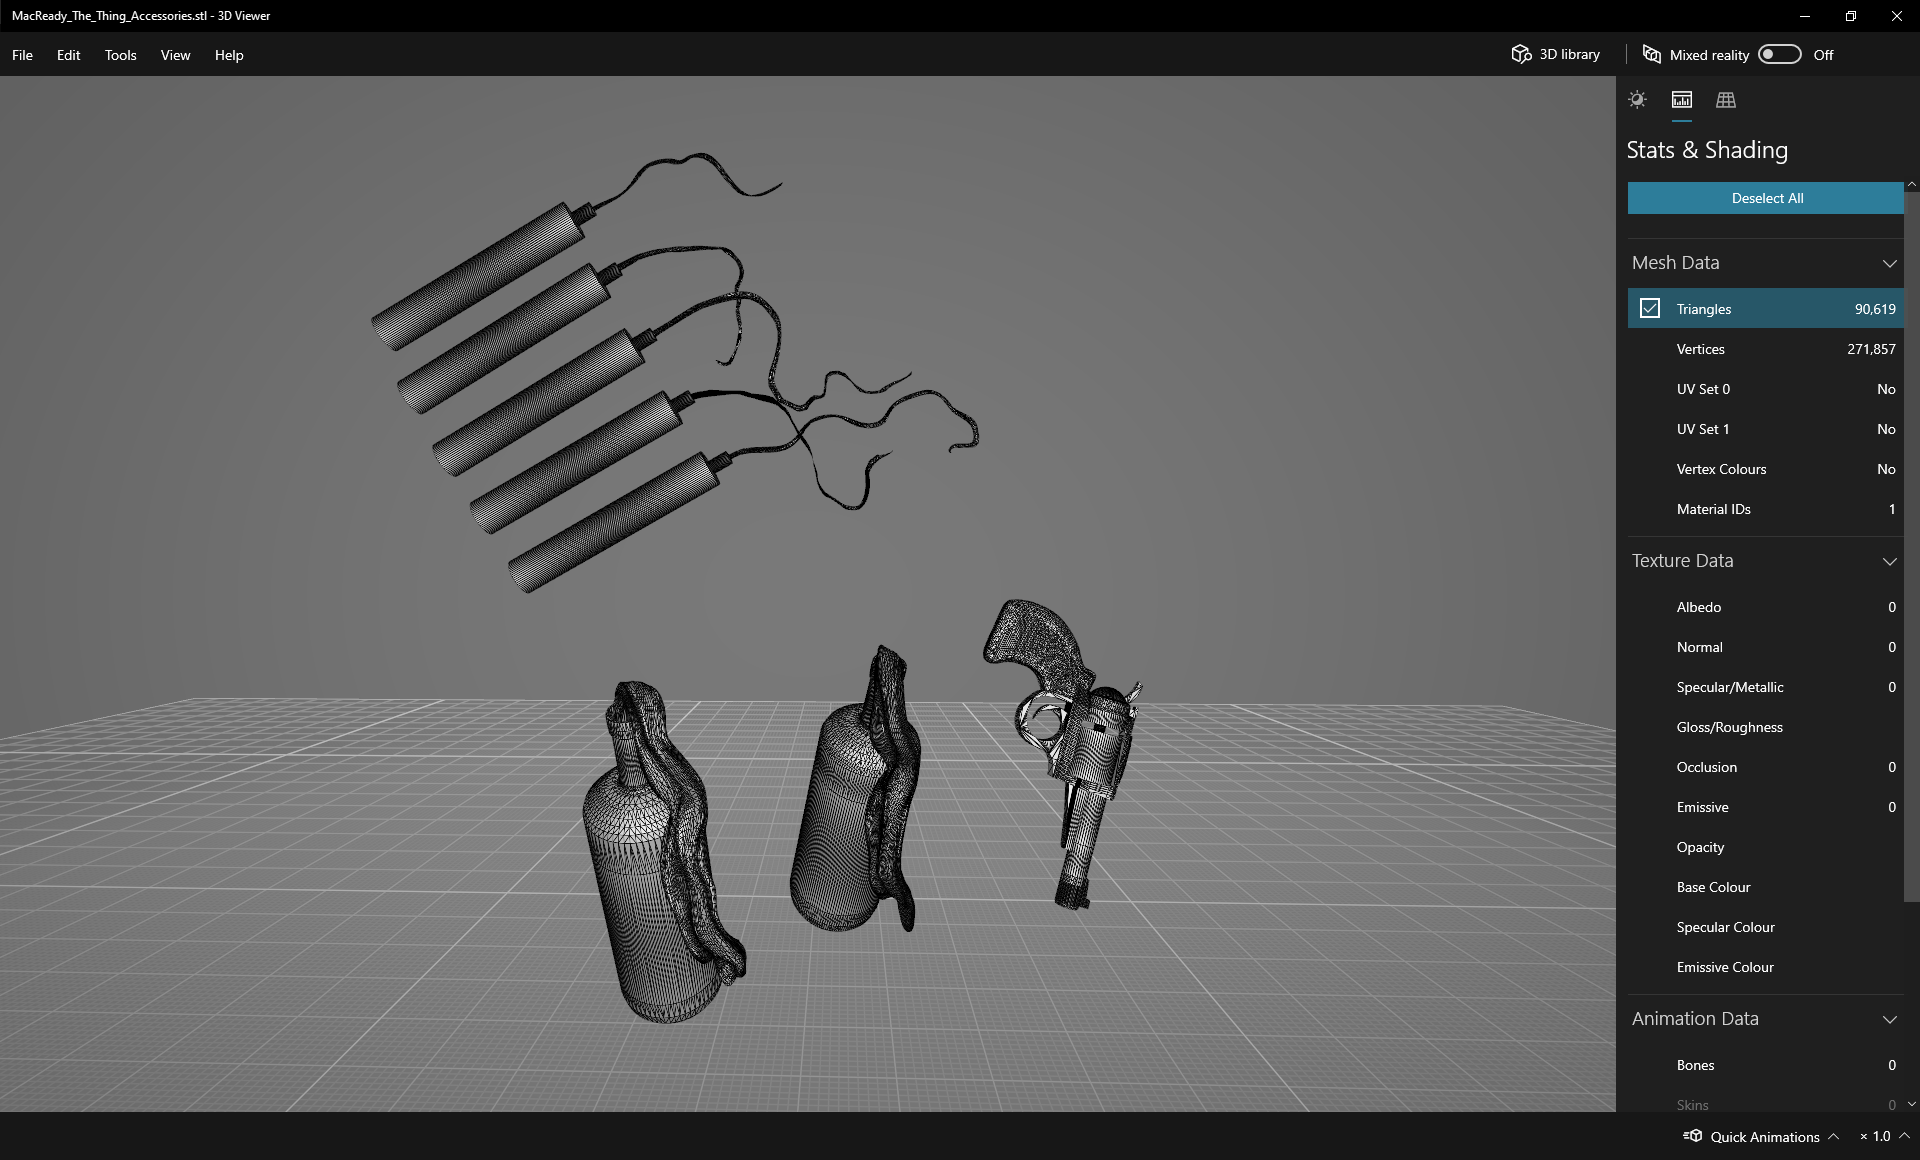Click the Mixed reality headset icon
The height and width of the screenshot is (1160, 1920).
1651,55
